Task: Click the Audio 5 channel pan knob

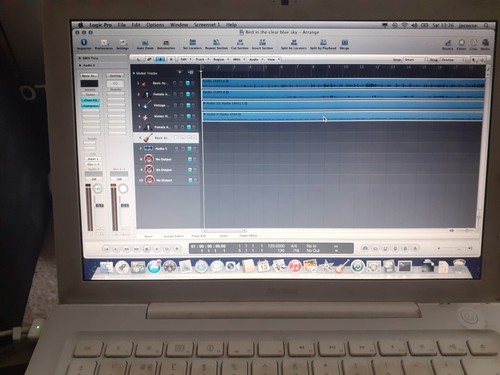Action: point(98,189)
